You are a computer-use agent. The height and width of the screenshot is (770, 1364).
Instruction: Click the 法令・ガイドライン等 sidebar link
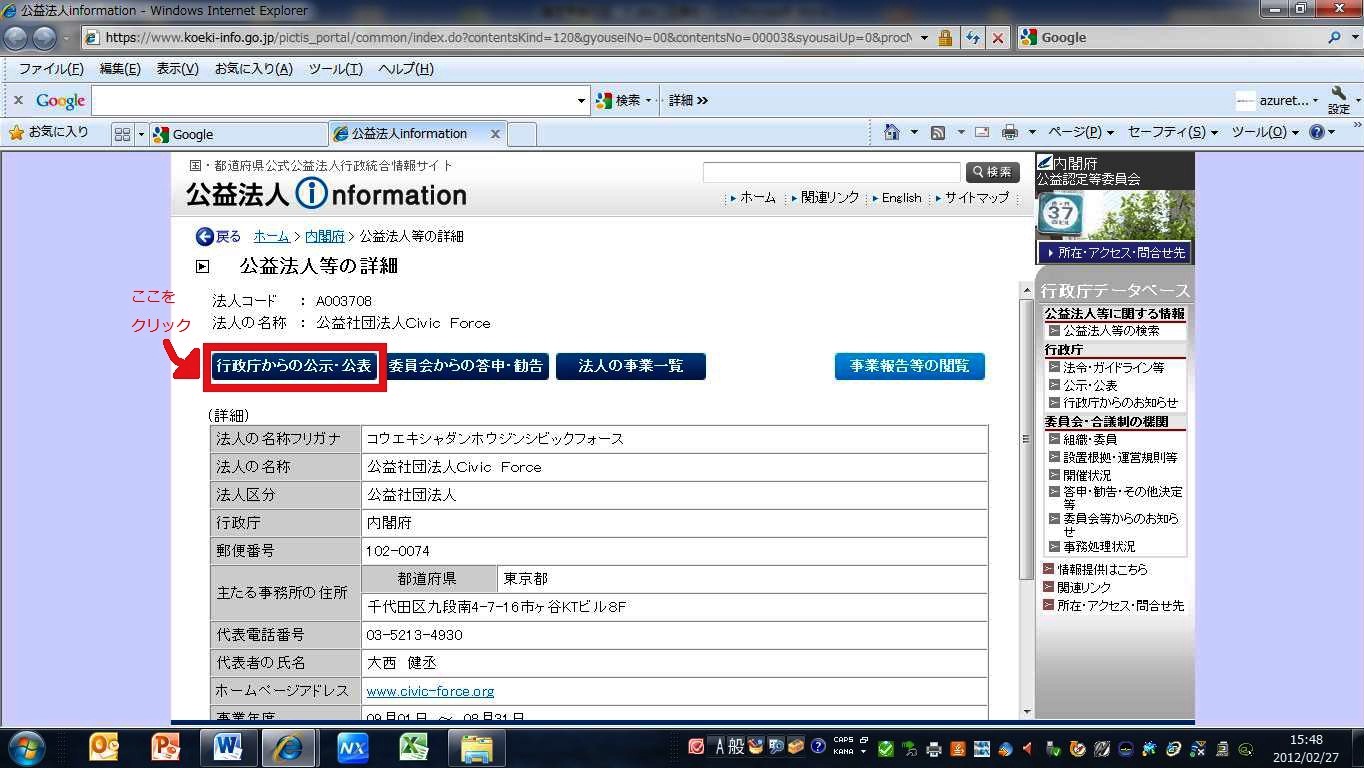[1114, 367]
